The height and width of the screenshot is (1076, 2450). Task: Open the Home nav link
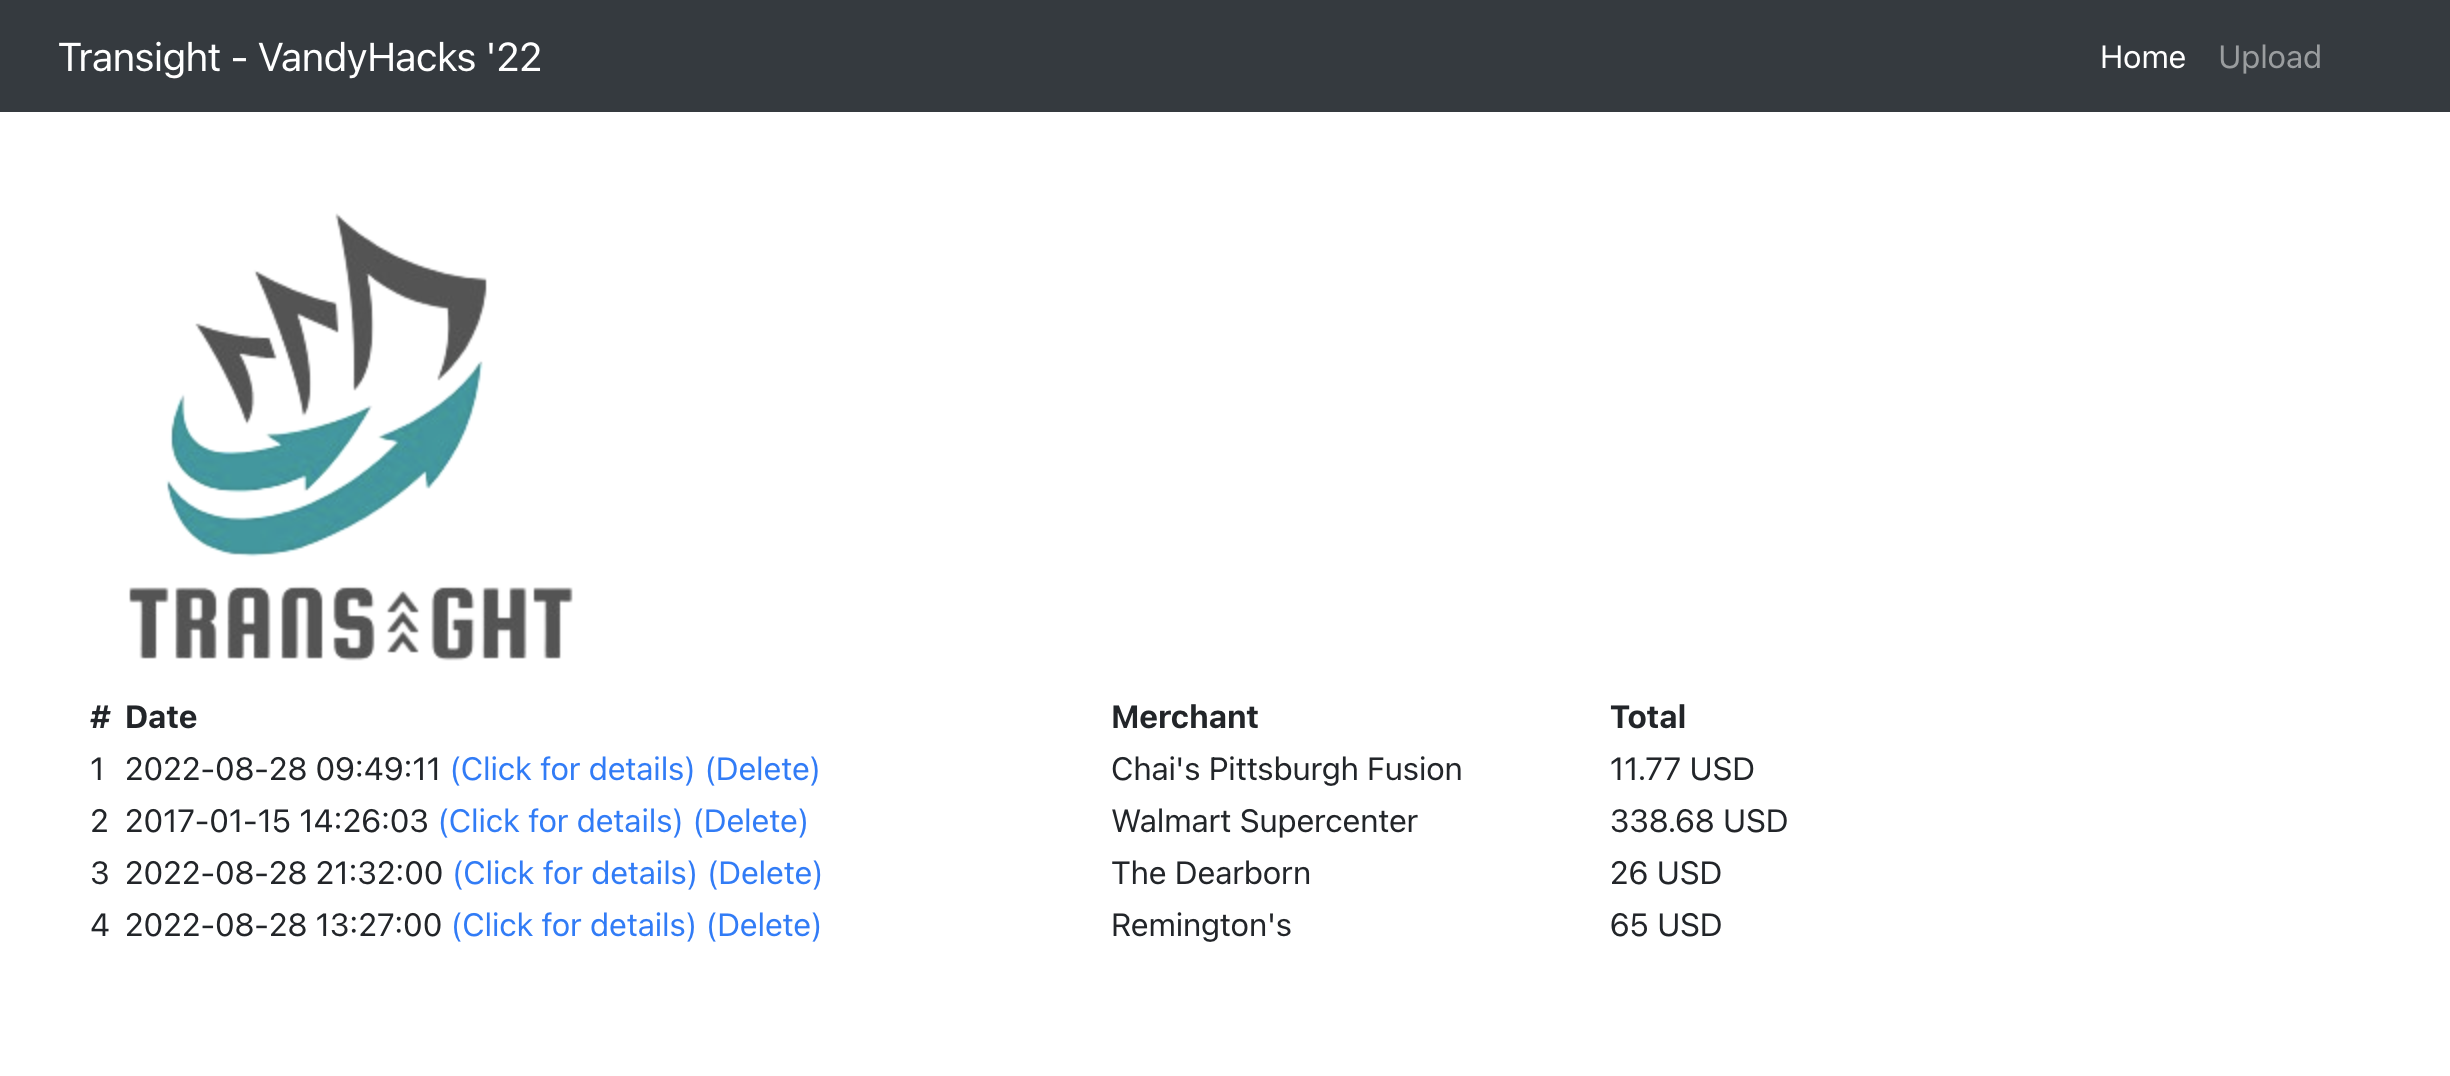[2142, 57]
